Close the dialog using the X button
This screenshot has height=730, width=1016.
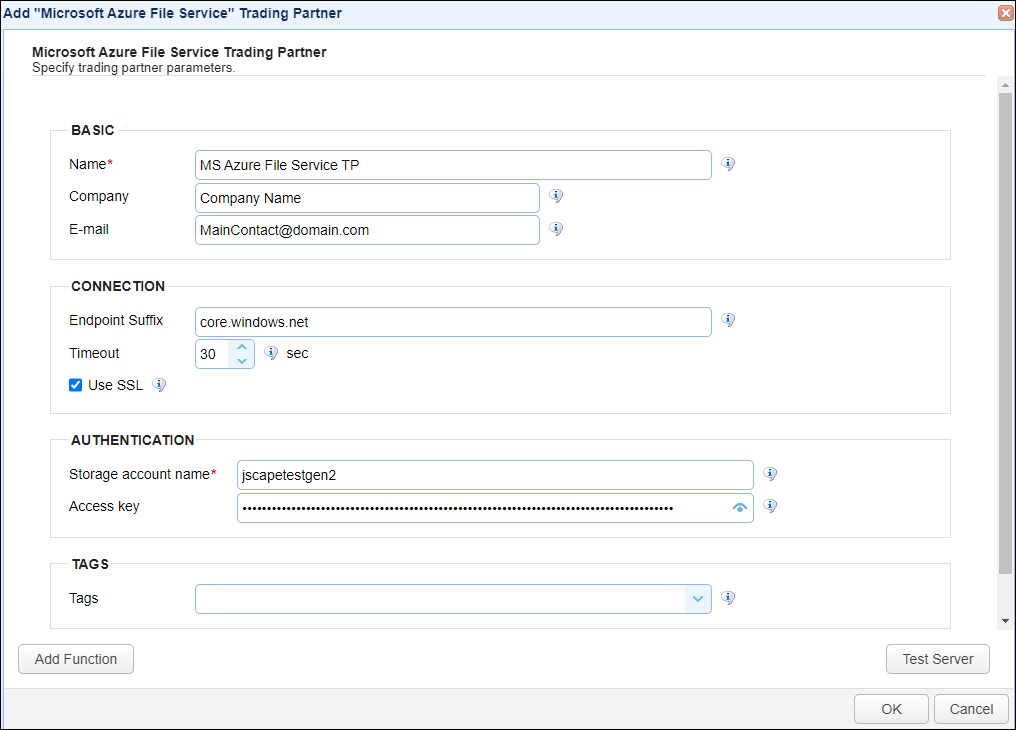[1006, 13]
